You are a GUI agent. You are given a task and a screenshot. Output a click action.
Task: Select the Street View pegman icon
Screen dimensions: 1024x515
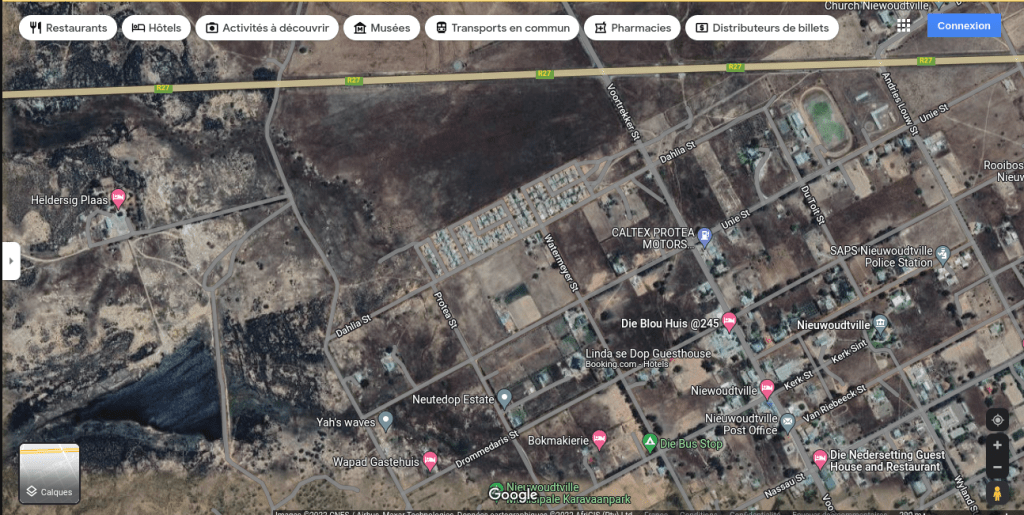(996, 493)
